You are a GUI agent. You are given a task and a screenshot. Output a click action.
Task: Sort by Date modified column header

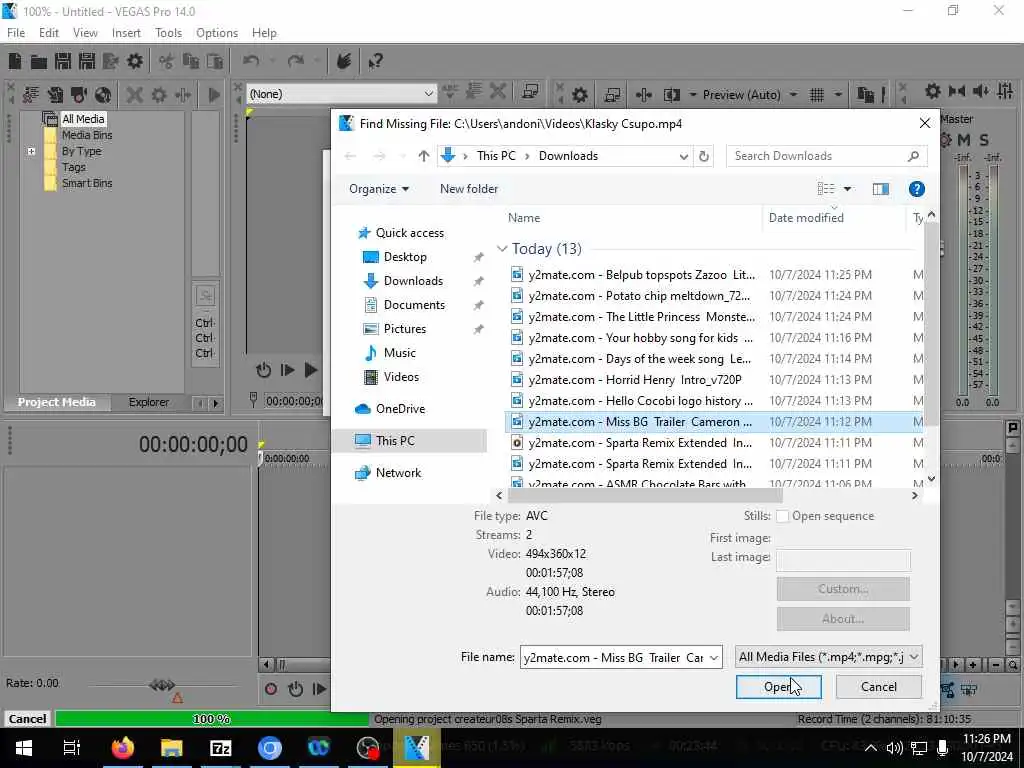click(x=806, y=218)
